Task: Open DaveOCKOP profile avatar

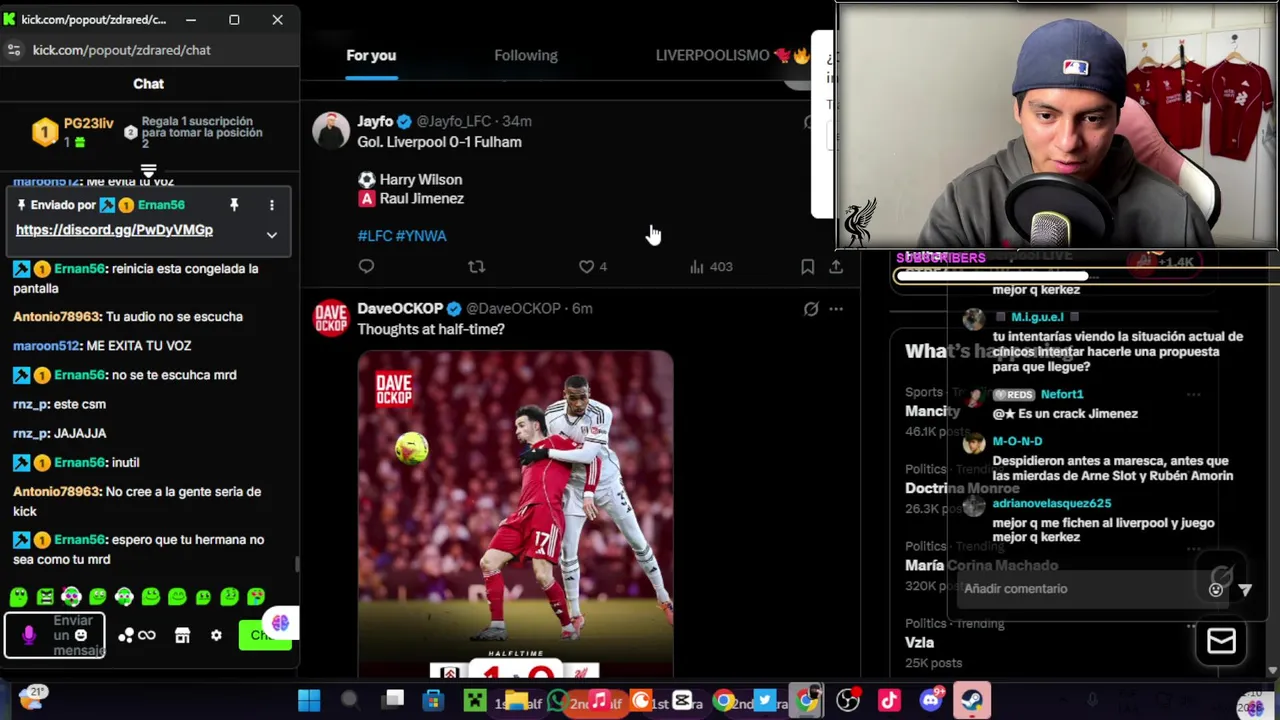Action: pos(331,318)
